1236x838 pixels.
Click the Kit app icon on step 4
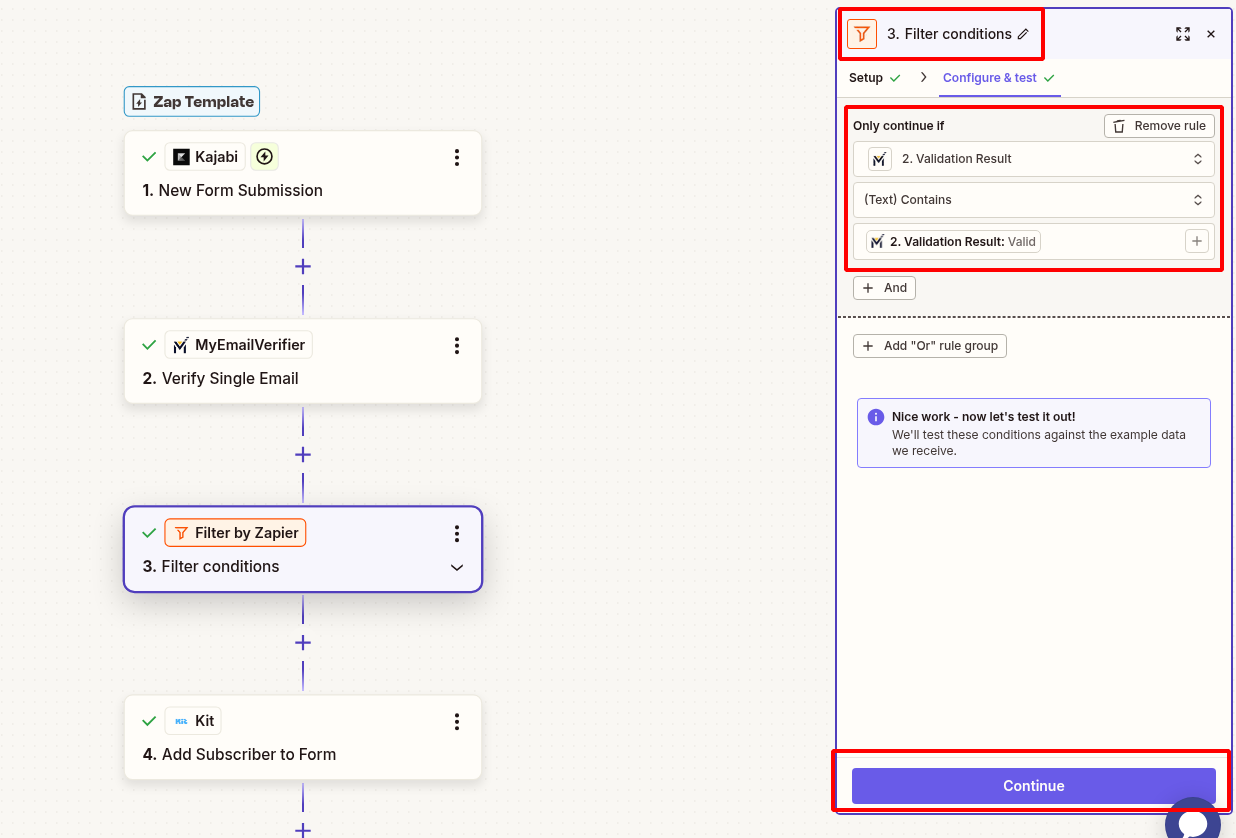click(x=179, y=720)
